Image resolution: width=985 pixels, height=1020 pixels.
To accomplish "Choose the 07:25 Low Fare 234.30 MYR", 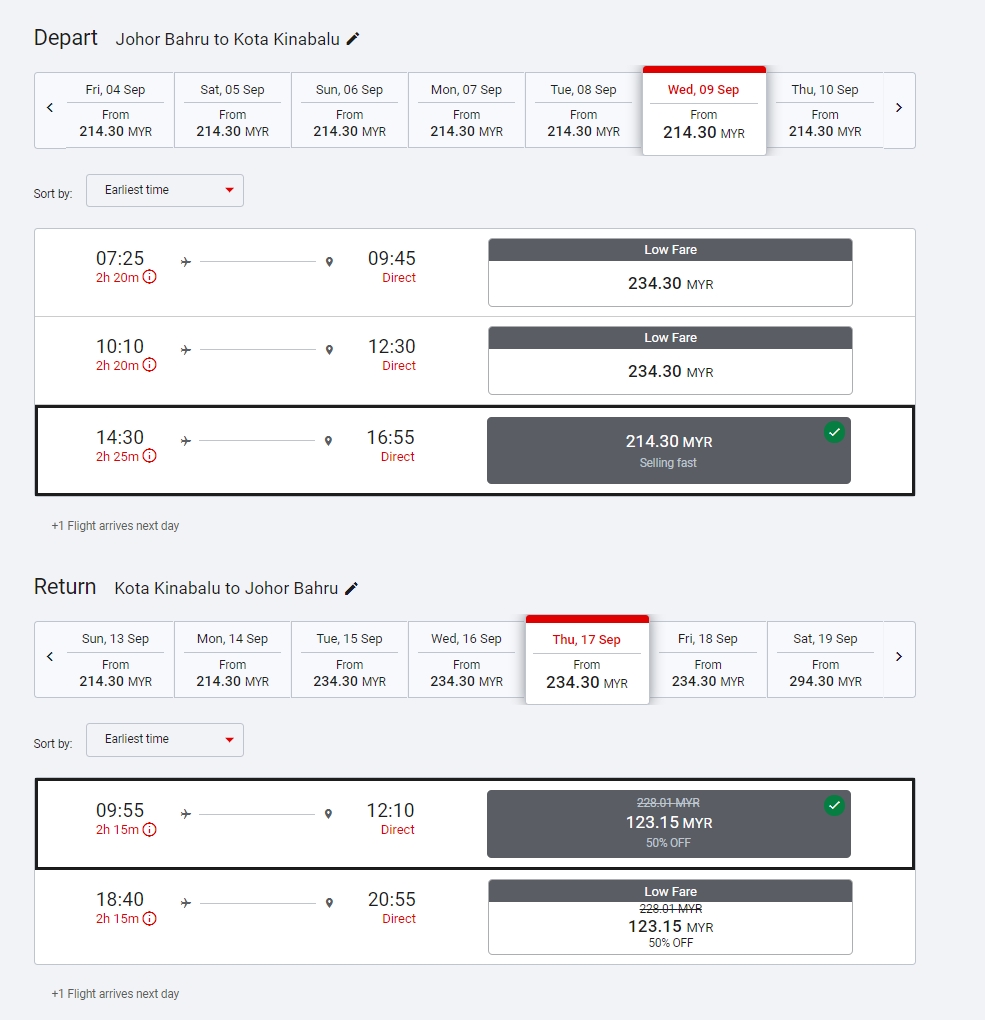I will (670, 272).
